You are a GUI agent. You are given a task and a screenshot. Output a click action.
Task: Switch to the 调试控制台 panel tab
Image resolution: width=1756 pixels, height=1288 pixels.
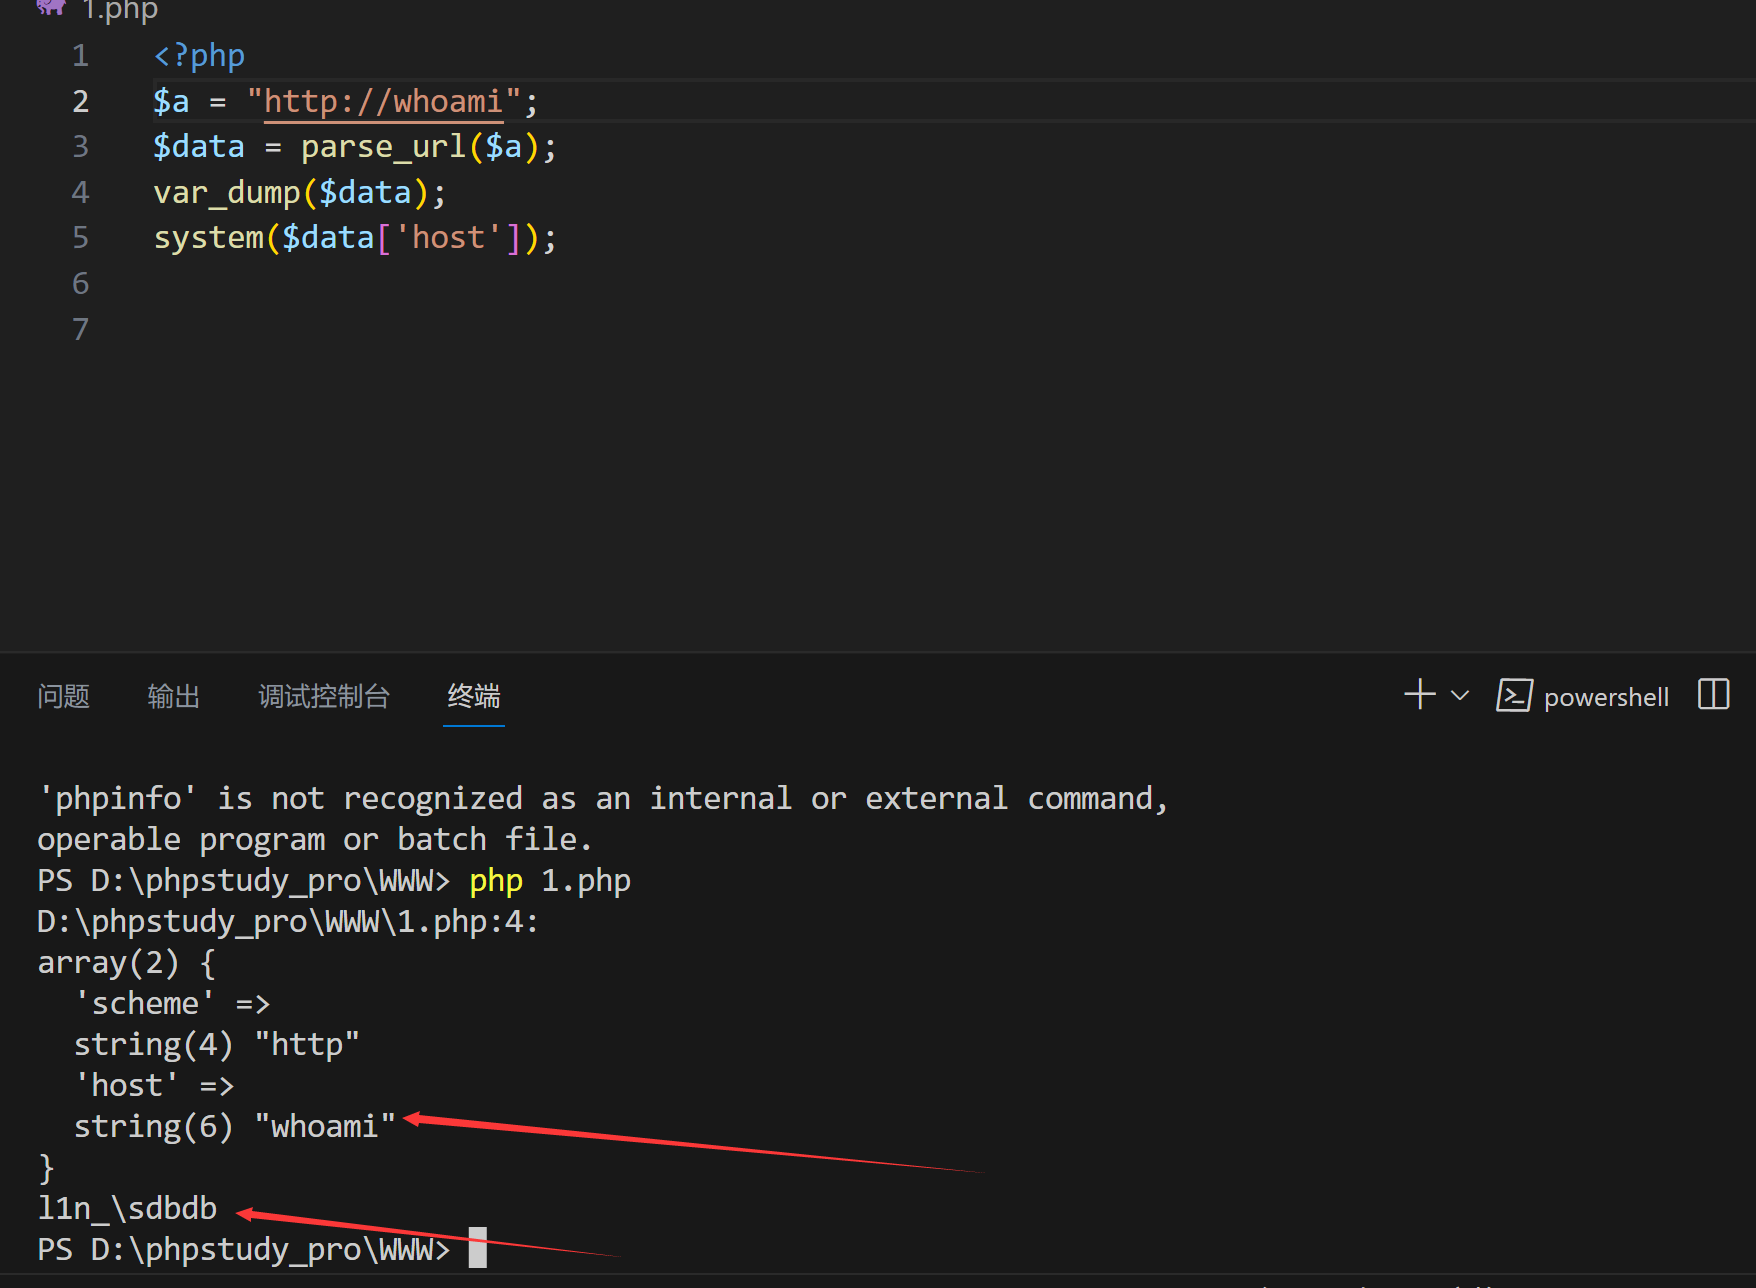tap(324, 696)
